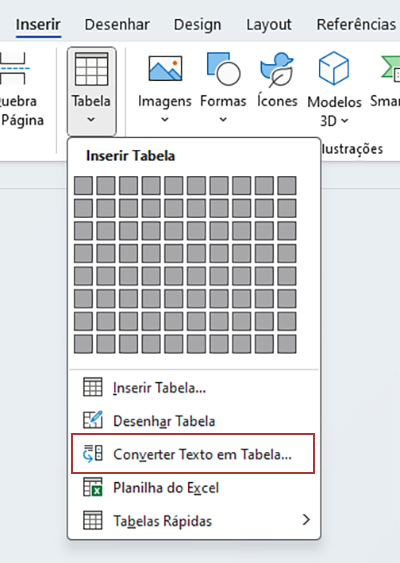The width and height of the screenshot is (400, 563).
Task: Expand the Modelos 3D dropdown chevron
Action: pos(344,121)
